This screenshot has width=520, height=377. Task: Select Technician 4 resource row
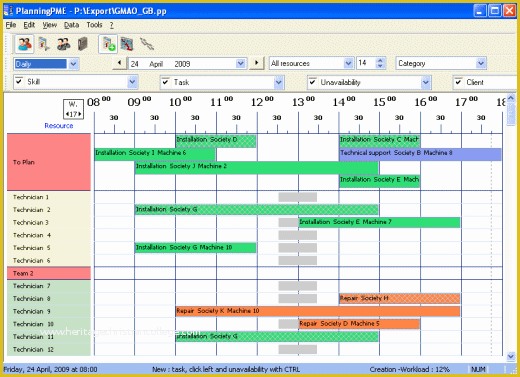pyautogui.click(x=49, y=235)
